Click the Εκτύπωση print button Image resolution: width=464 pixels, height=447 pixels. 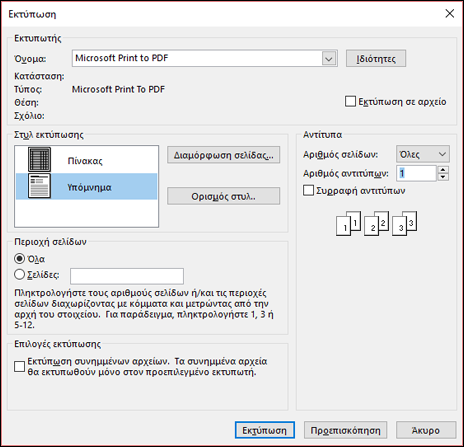[265, 430]
